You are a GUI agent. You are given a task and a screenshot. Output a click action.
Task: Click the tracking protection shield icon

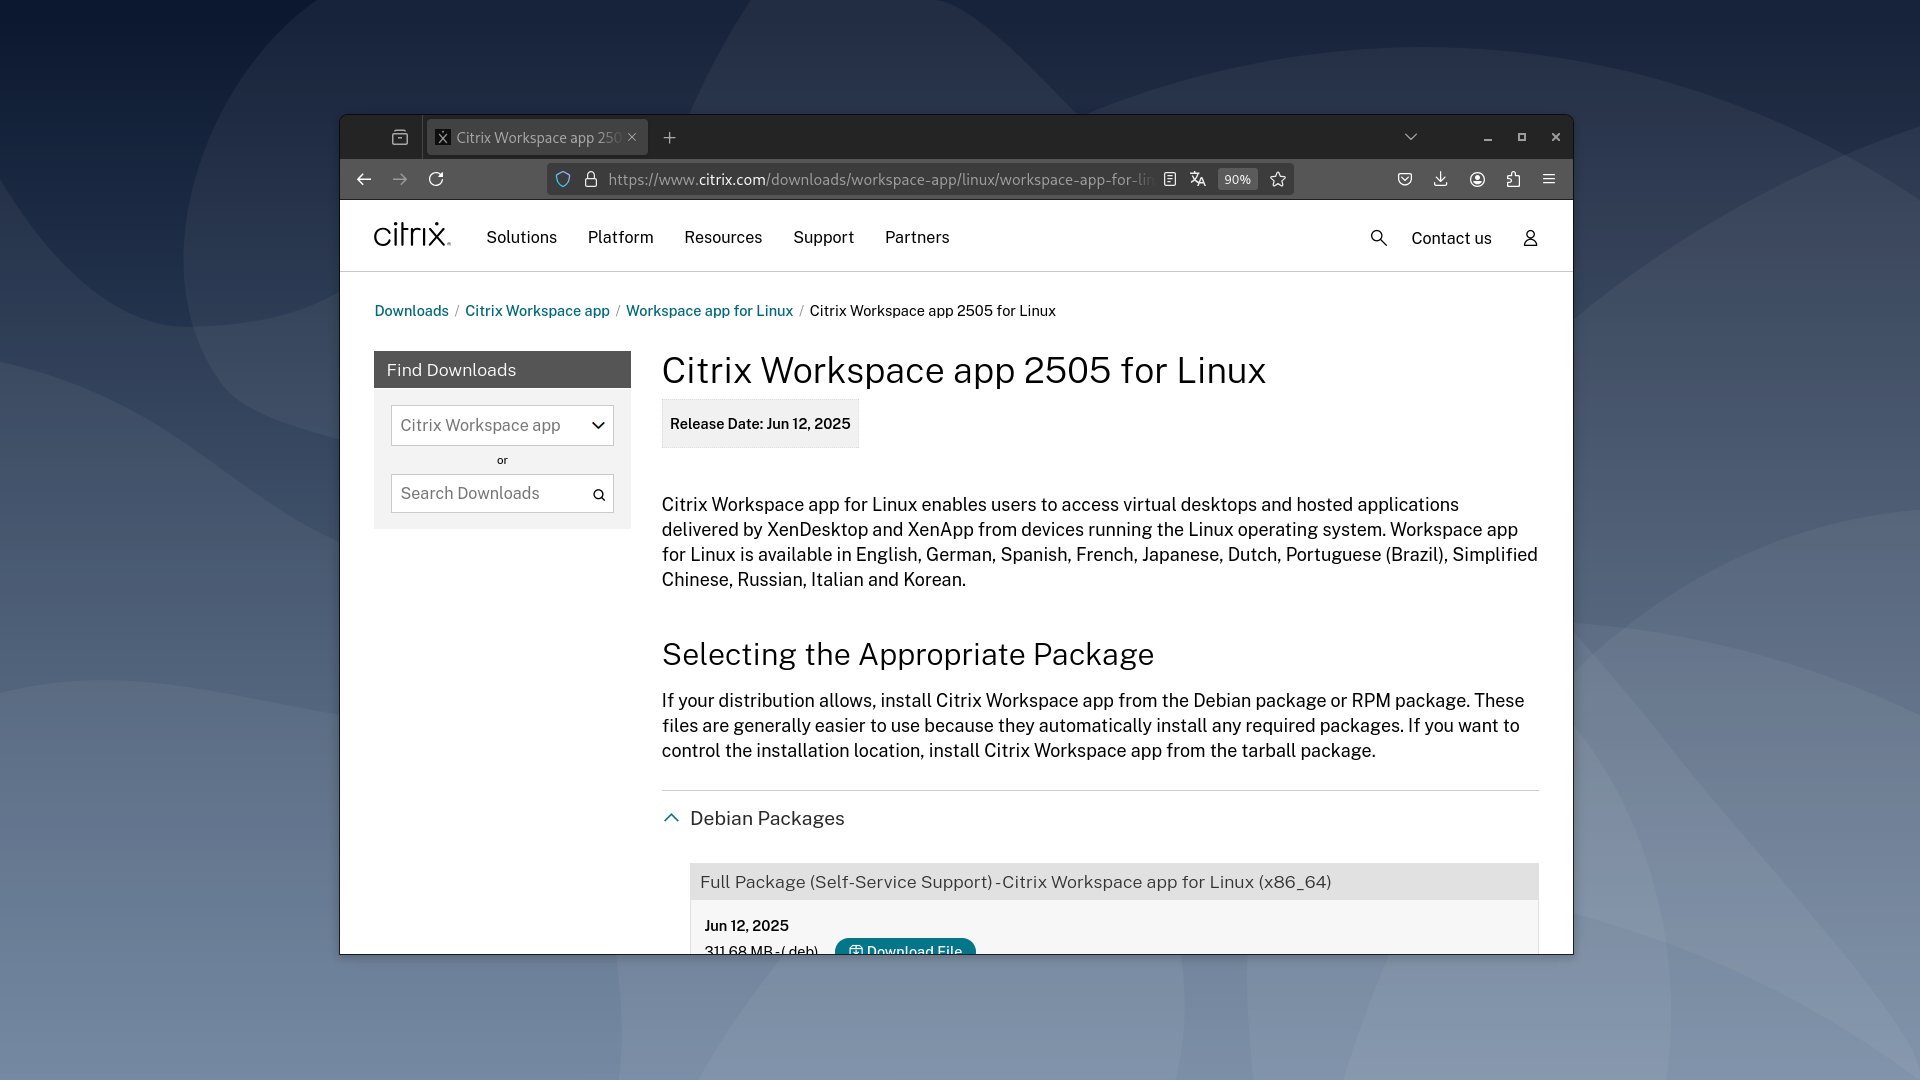coord(563,179)
